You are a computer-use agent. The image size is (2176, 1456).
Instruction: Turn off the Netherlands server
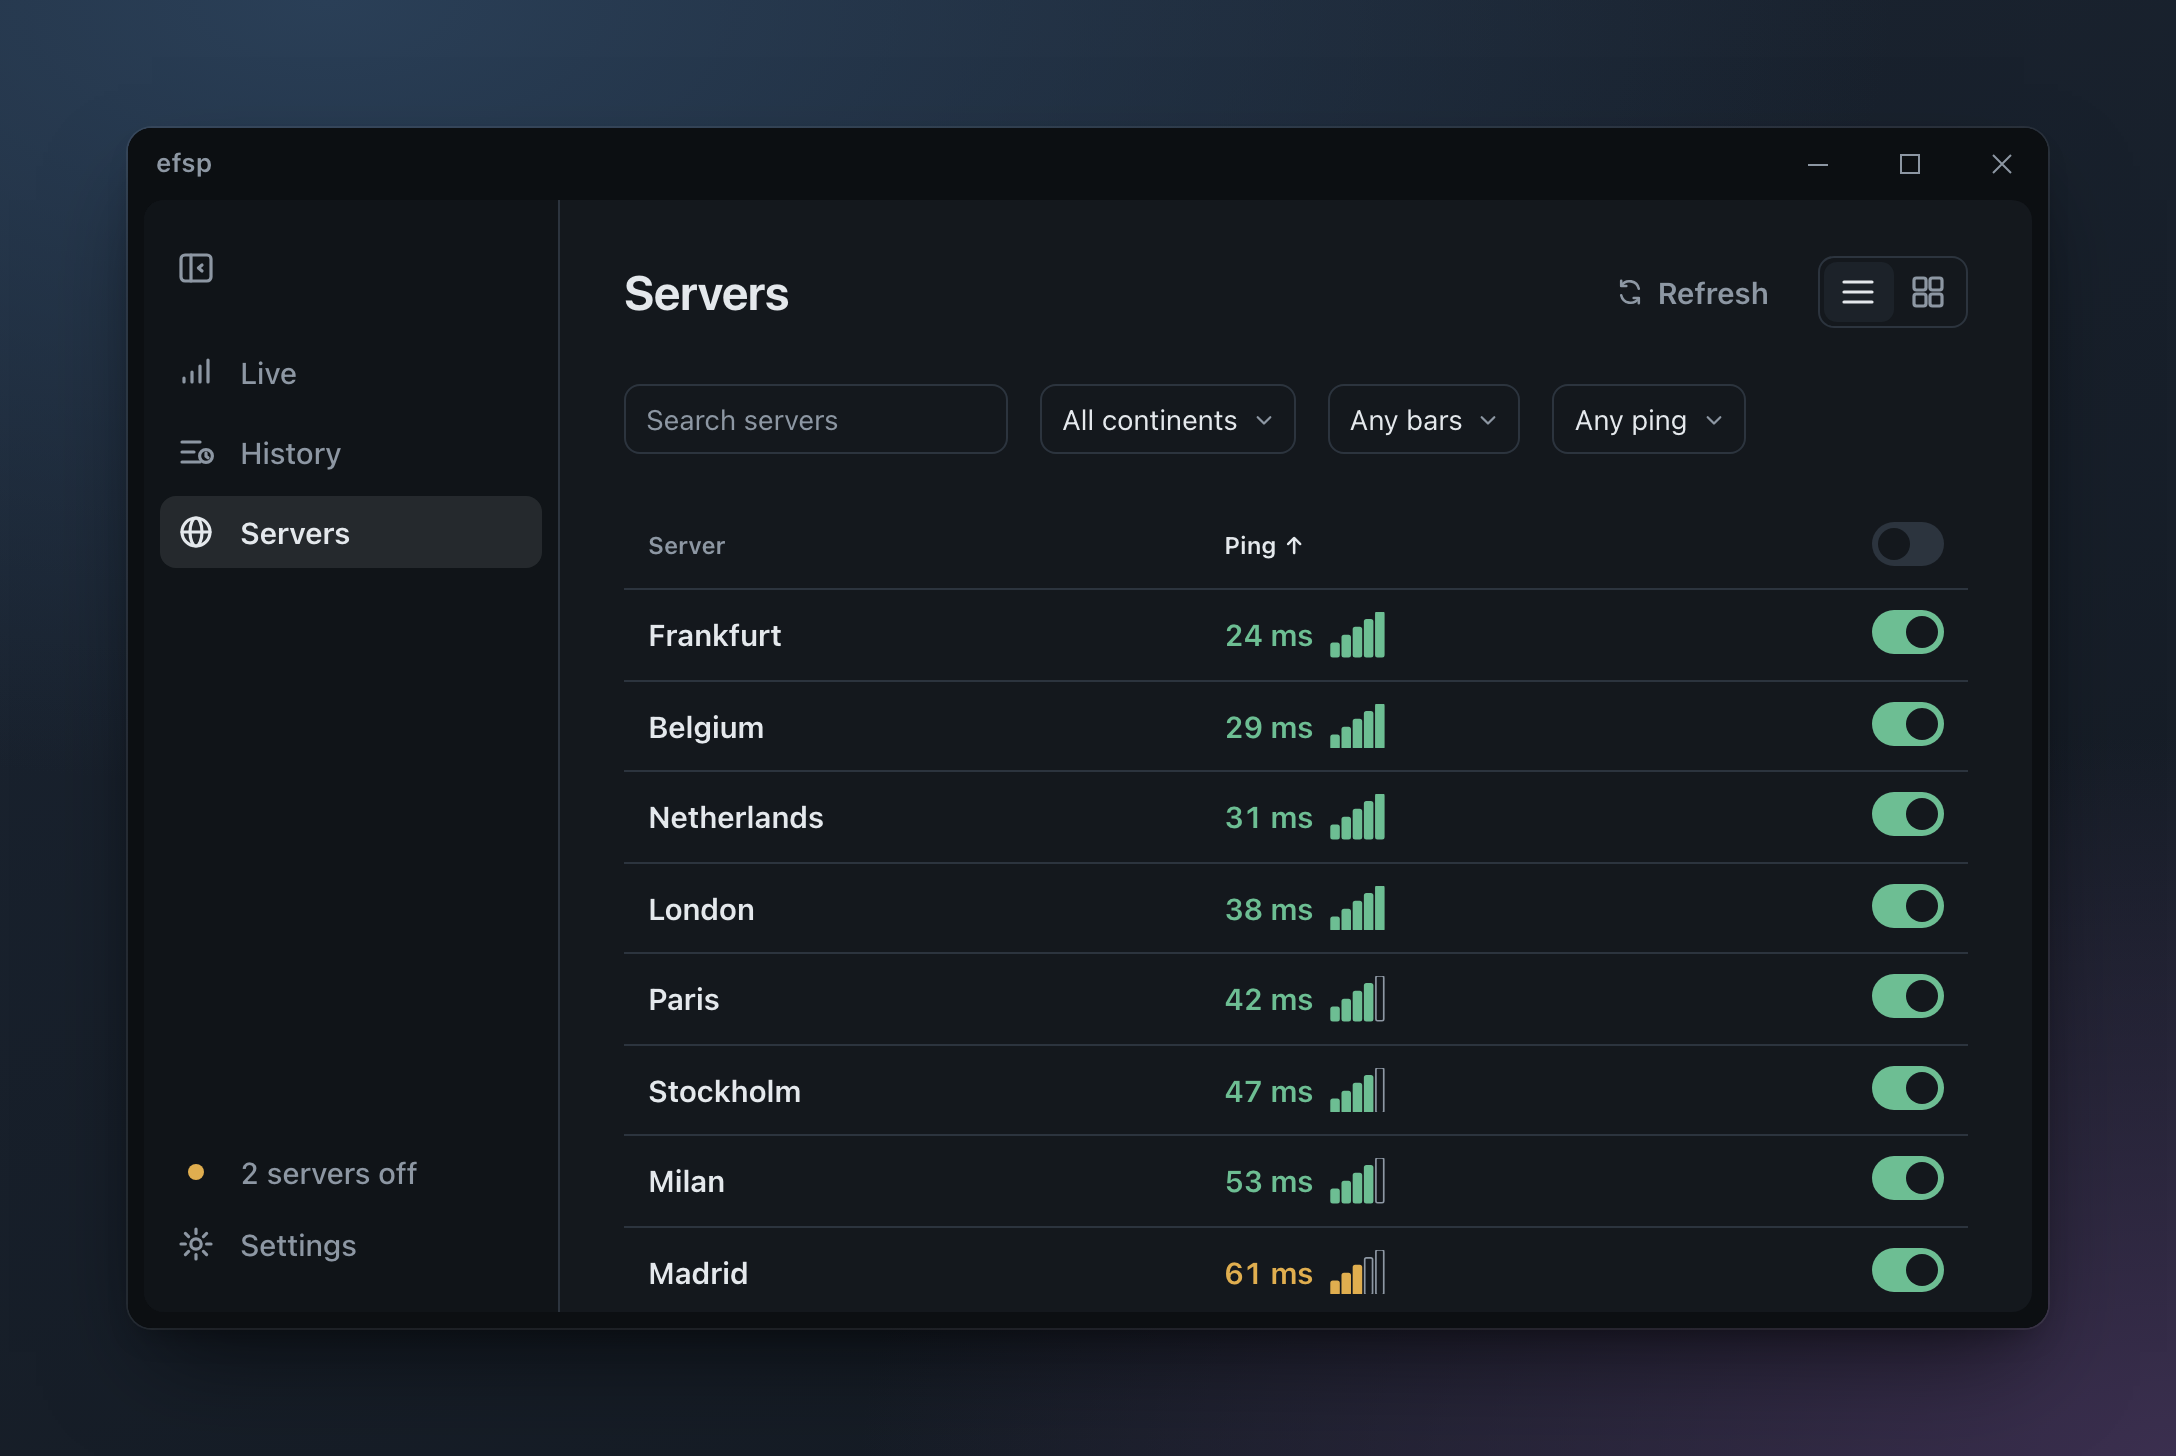click(x=1907, y=814)
